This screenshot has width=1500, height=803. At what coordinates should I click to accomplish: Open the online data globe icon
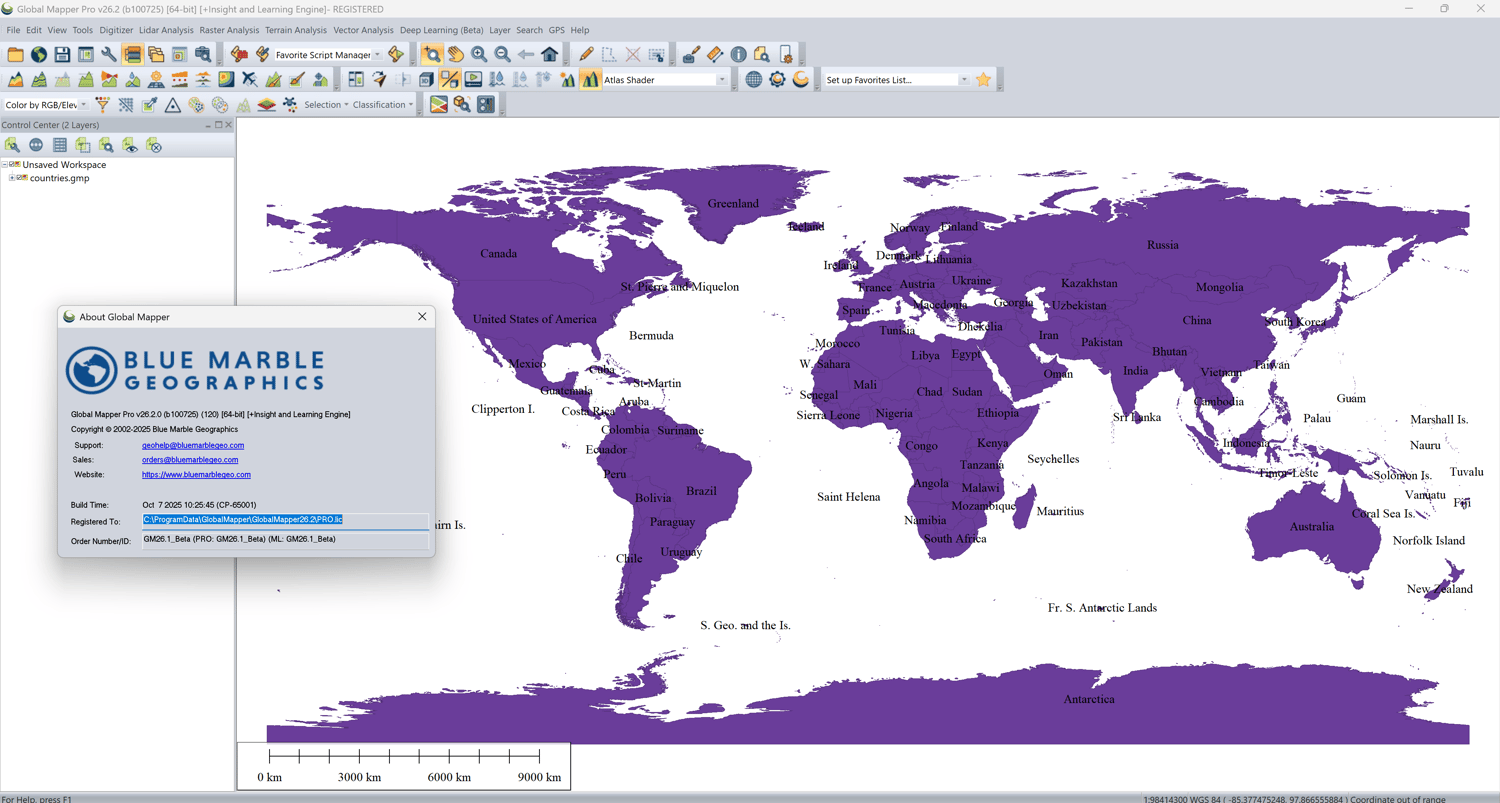coord(39,55)
